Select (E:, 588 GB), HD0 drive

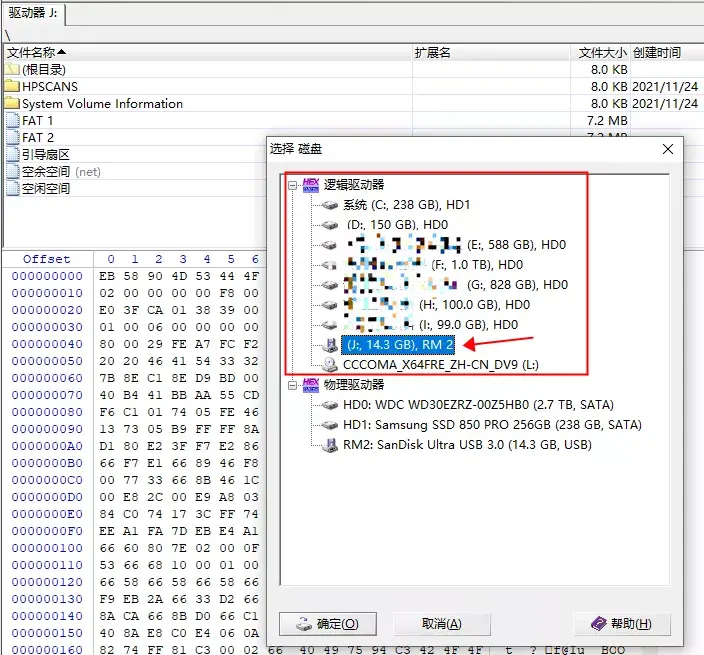[x=456, y=245]
